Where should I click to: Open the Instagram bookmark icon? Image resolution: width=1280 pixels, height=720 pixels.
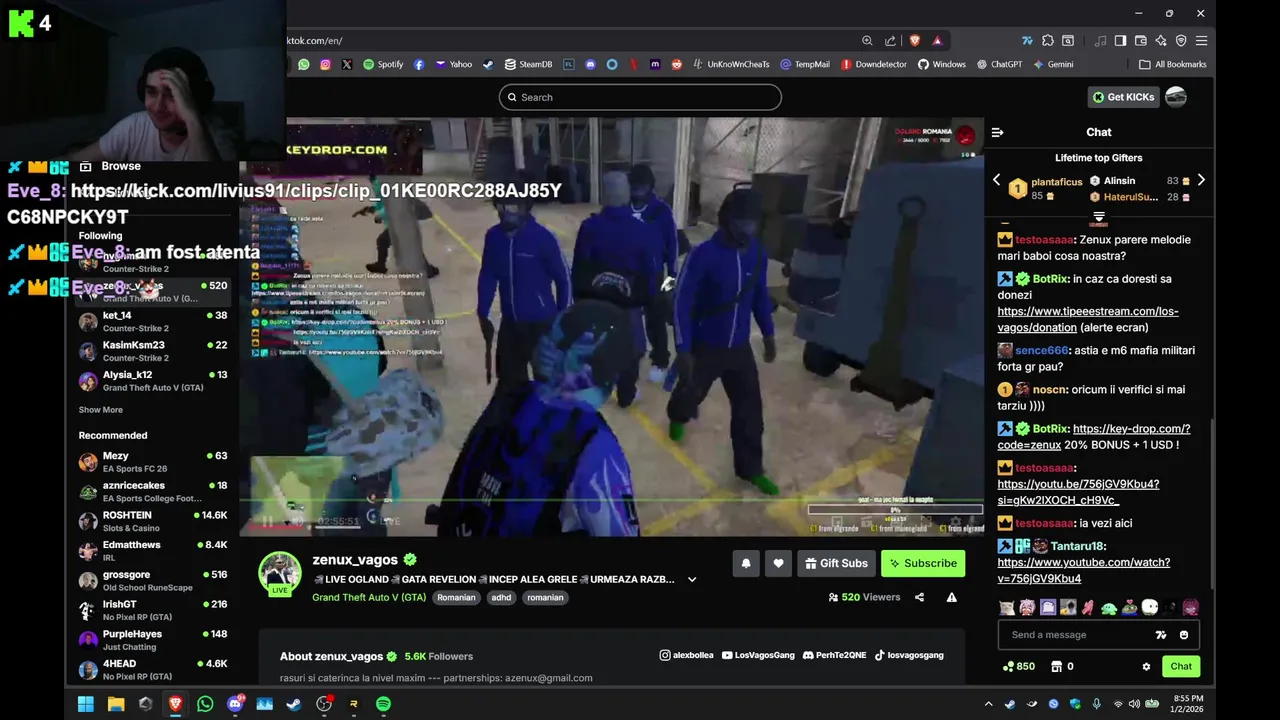coord(325,64)
